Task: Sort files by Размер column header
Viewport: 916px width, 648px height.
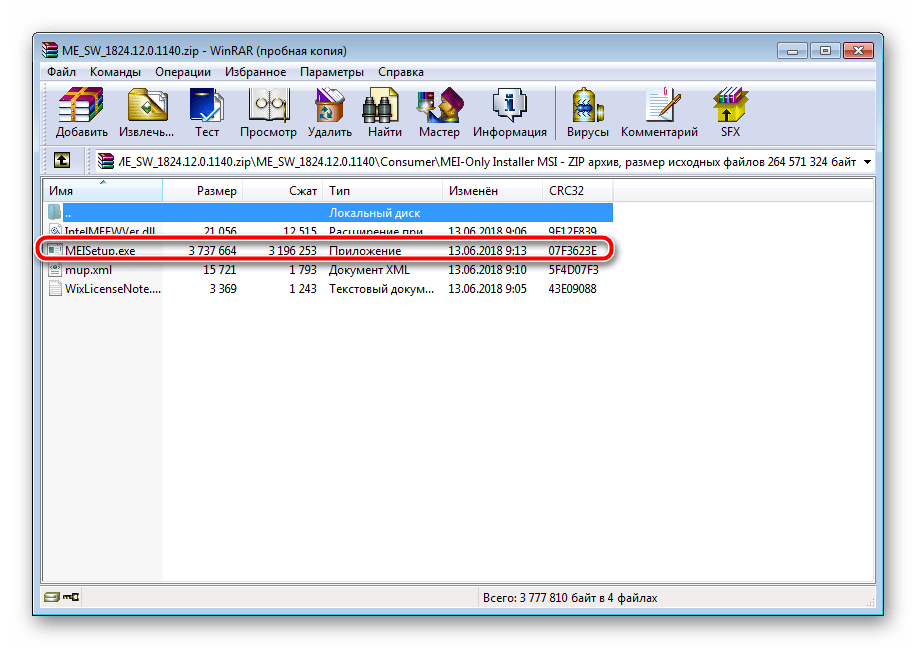Action: pyautogui.click(x=216, y=191)
